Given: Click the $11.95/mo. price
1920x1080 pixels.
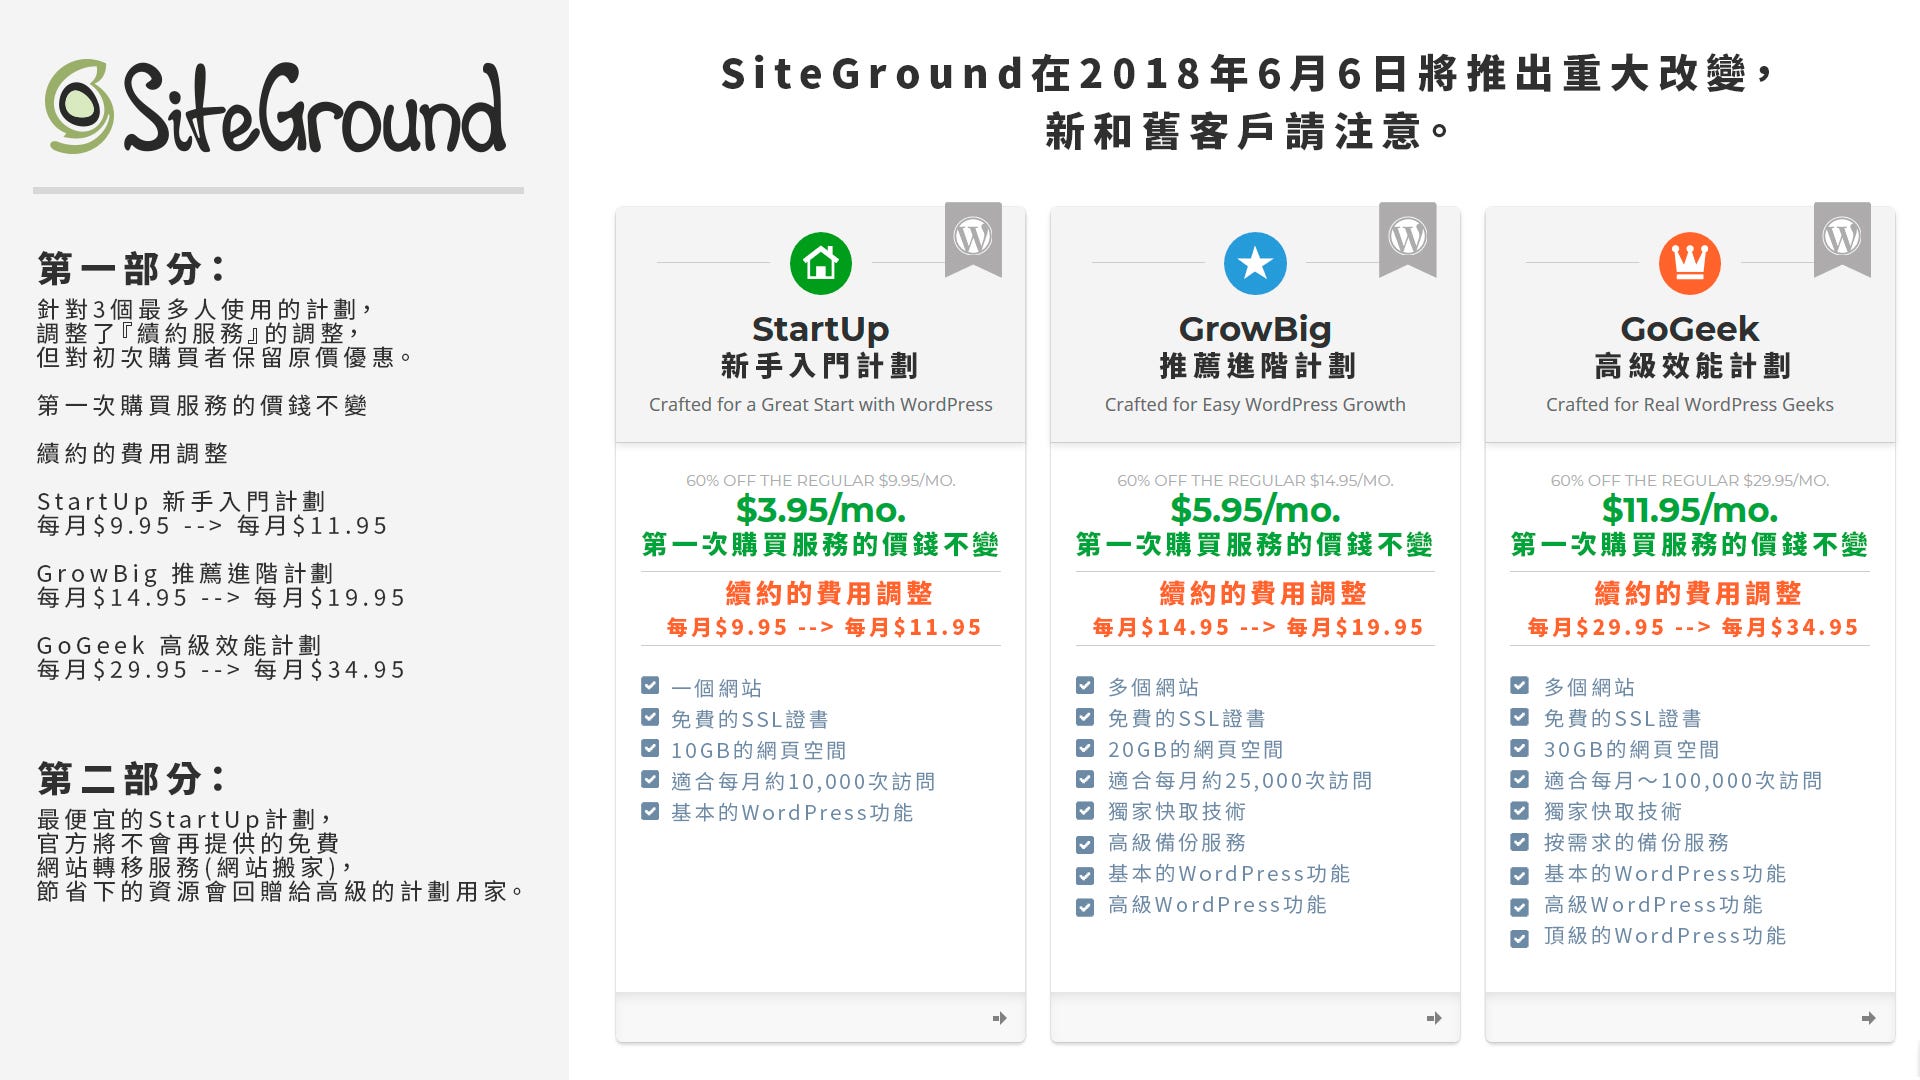Looking at the screenshot, I should point(1690,510).
